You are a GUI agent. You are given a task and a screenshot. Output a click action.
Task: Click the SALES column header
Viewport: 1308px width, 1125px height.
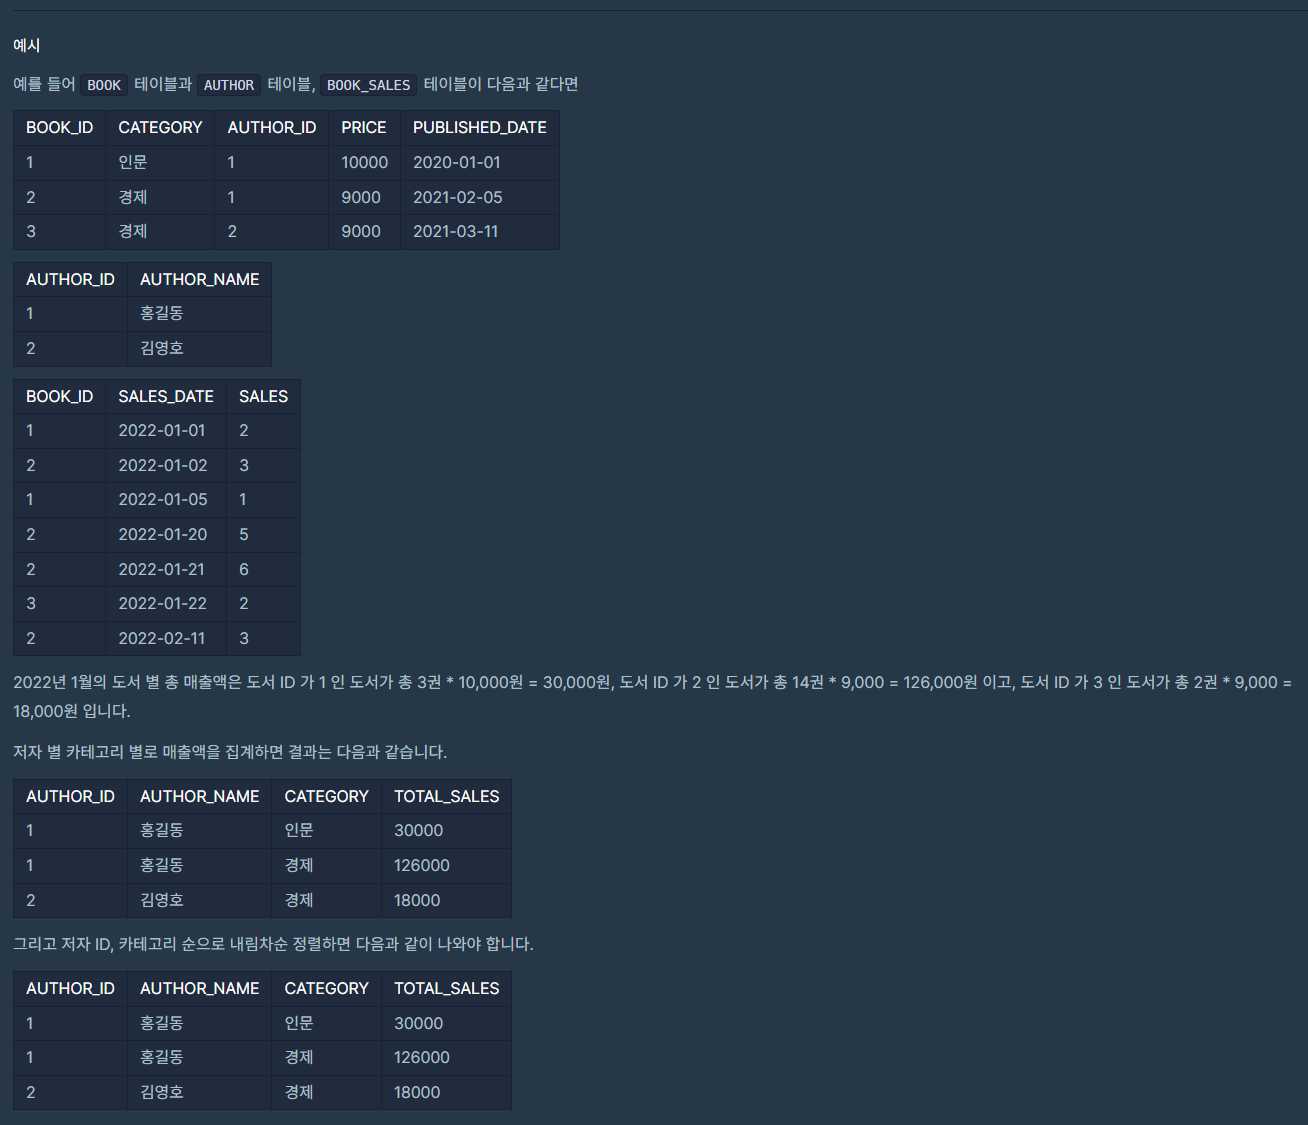pyautogui.click(x=263, y=396)
